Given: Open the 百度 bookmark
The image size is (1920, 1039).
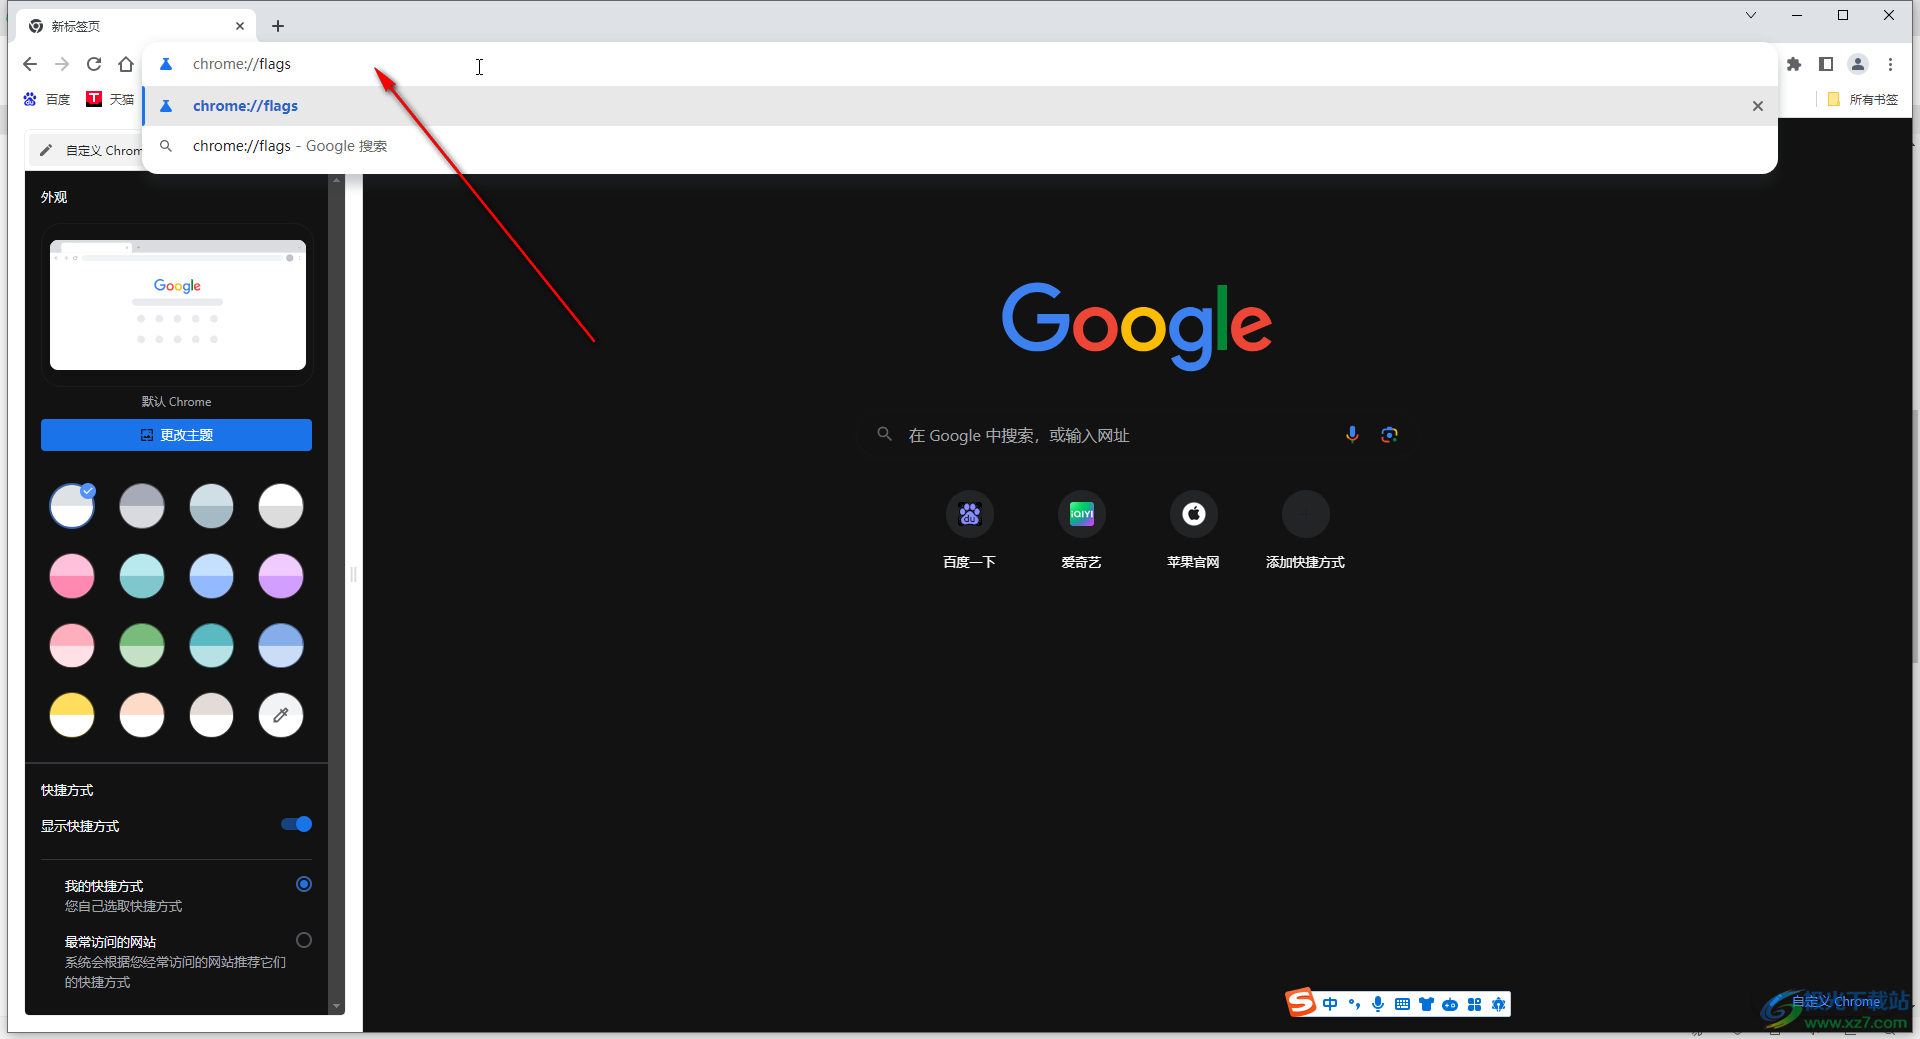Looking at the screenshot, I should 47,99.
